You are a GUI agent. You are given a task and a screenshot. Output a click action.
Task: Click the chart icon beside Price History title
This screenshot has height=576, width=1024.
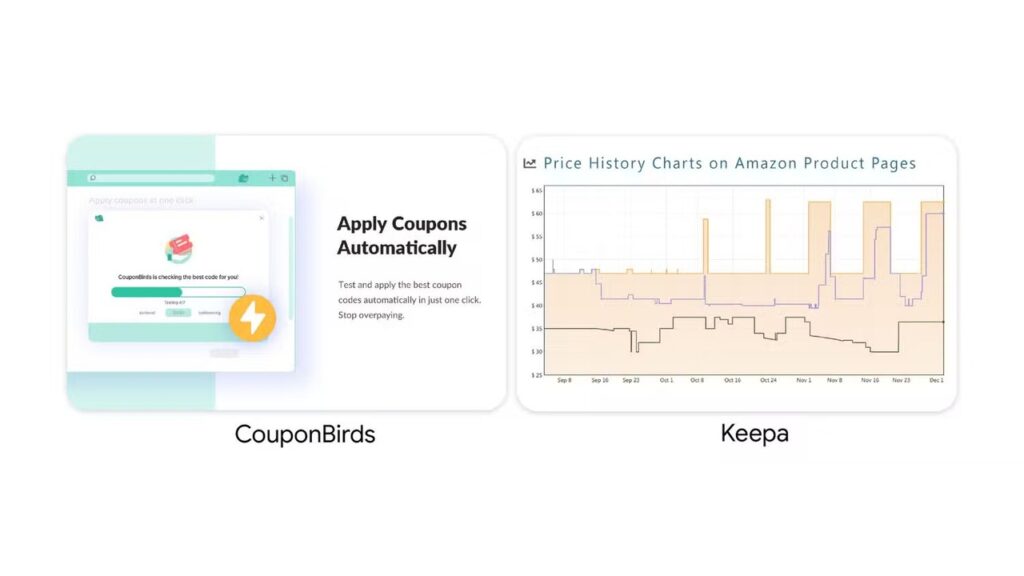[530, 163]
